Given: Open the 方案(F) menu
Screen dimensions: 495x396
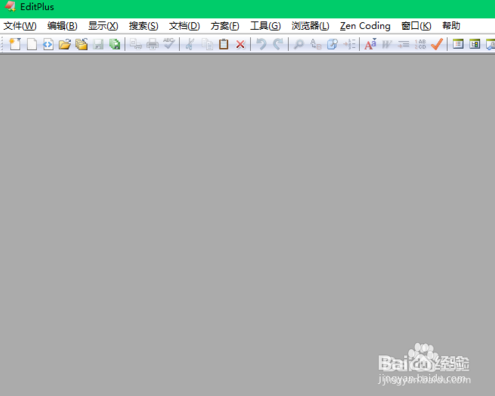Looking at the screenshot, I should click(225, 26).
